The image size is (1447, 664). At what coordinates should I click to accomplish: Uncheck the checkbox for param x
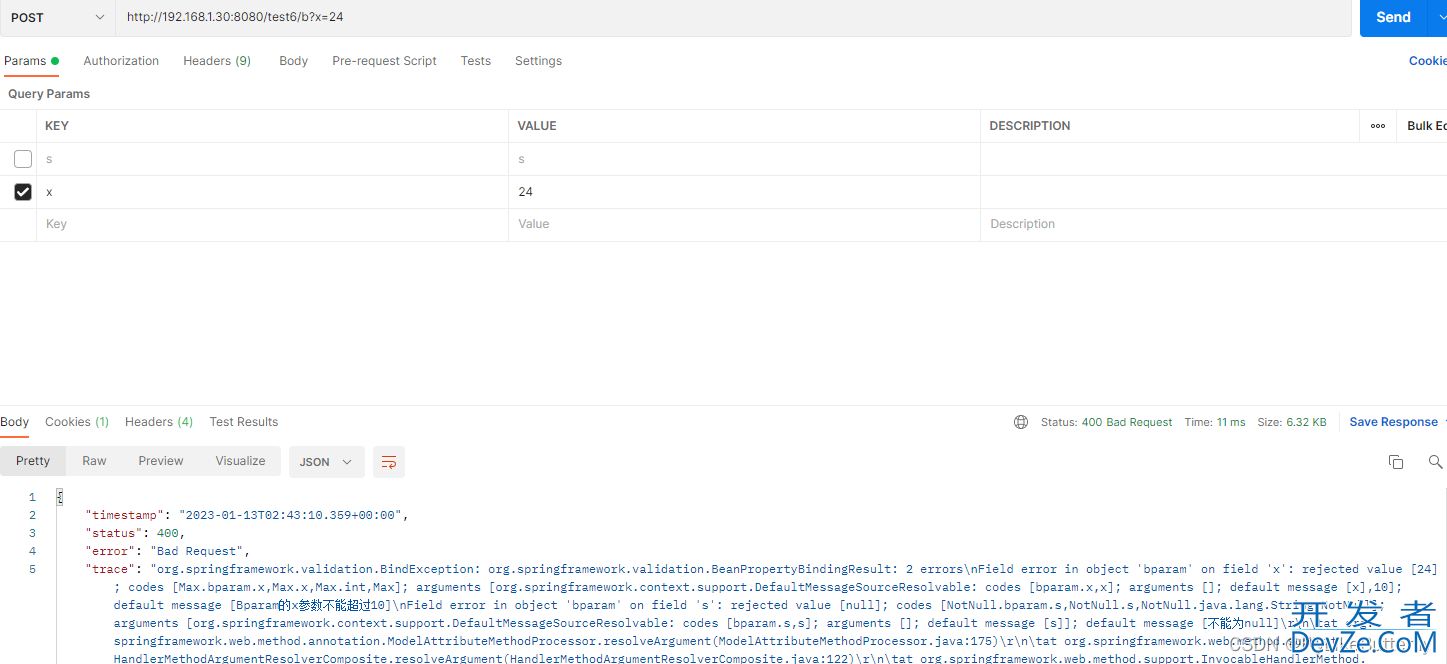tap(23, 192)
